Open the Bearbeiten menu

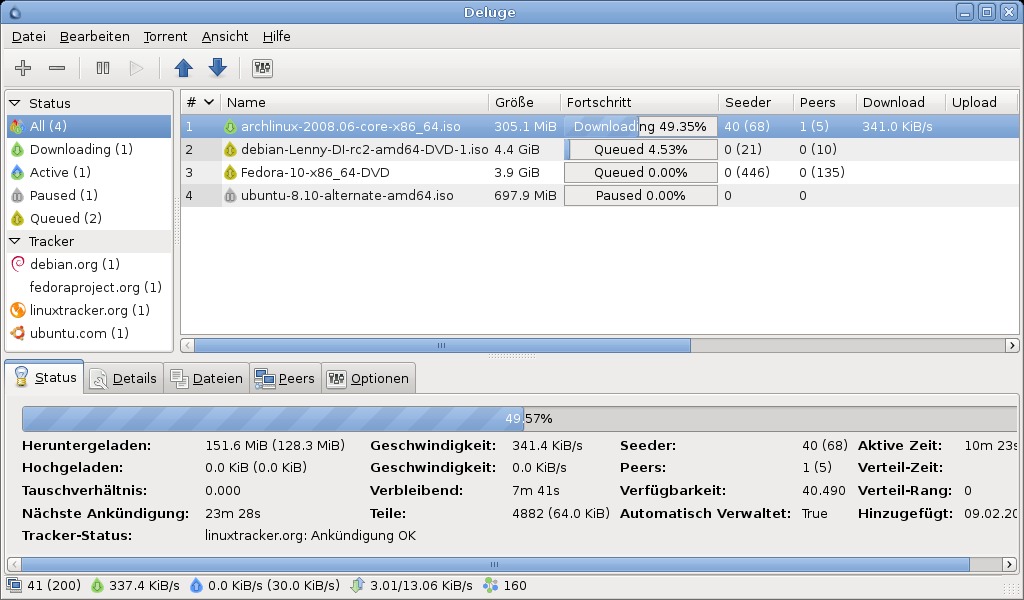95,37
